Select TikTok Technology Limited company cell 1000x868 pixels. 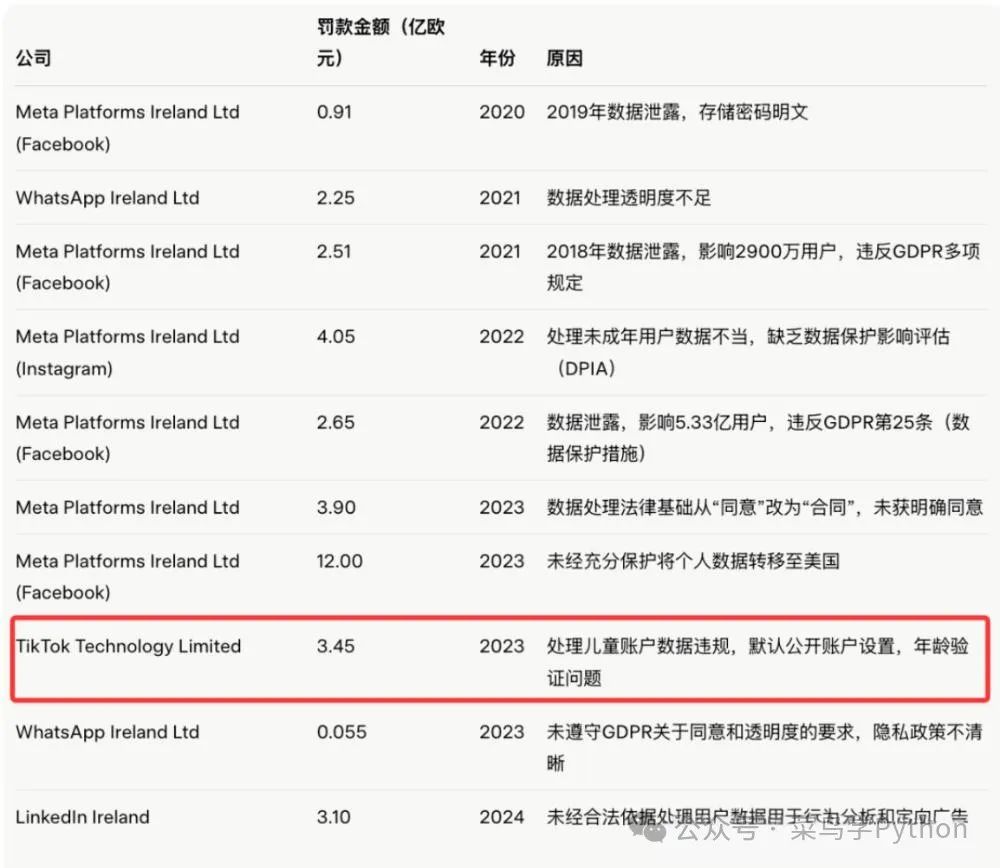tap(129, 646)
